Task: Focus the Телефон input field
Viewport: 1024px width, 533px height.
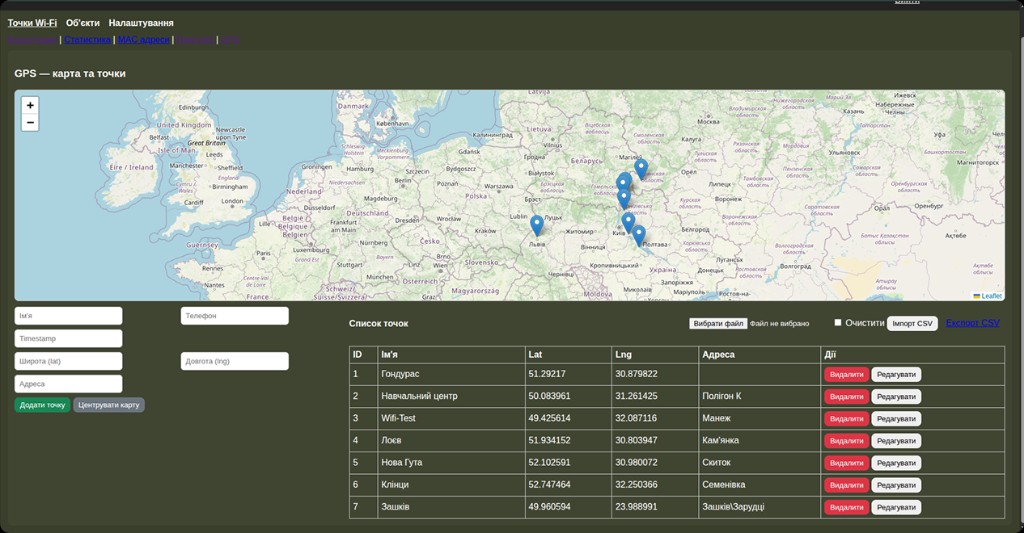Action: 234,315
